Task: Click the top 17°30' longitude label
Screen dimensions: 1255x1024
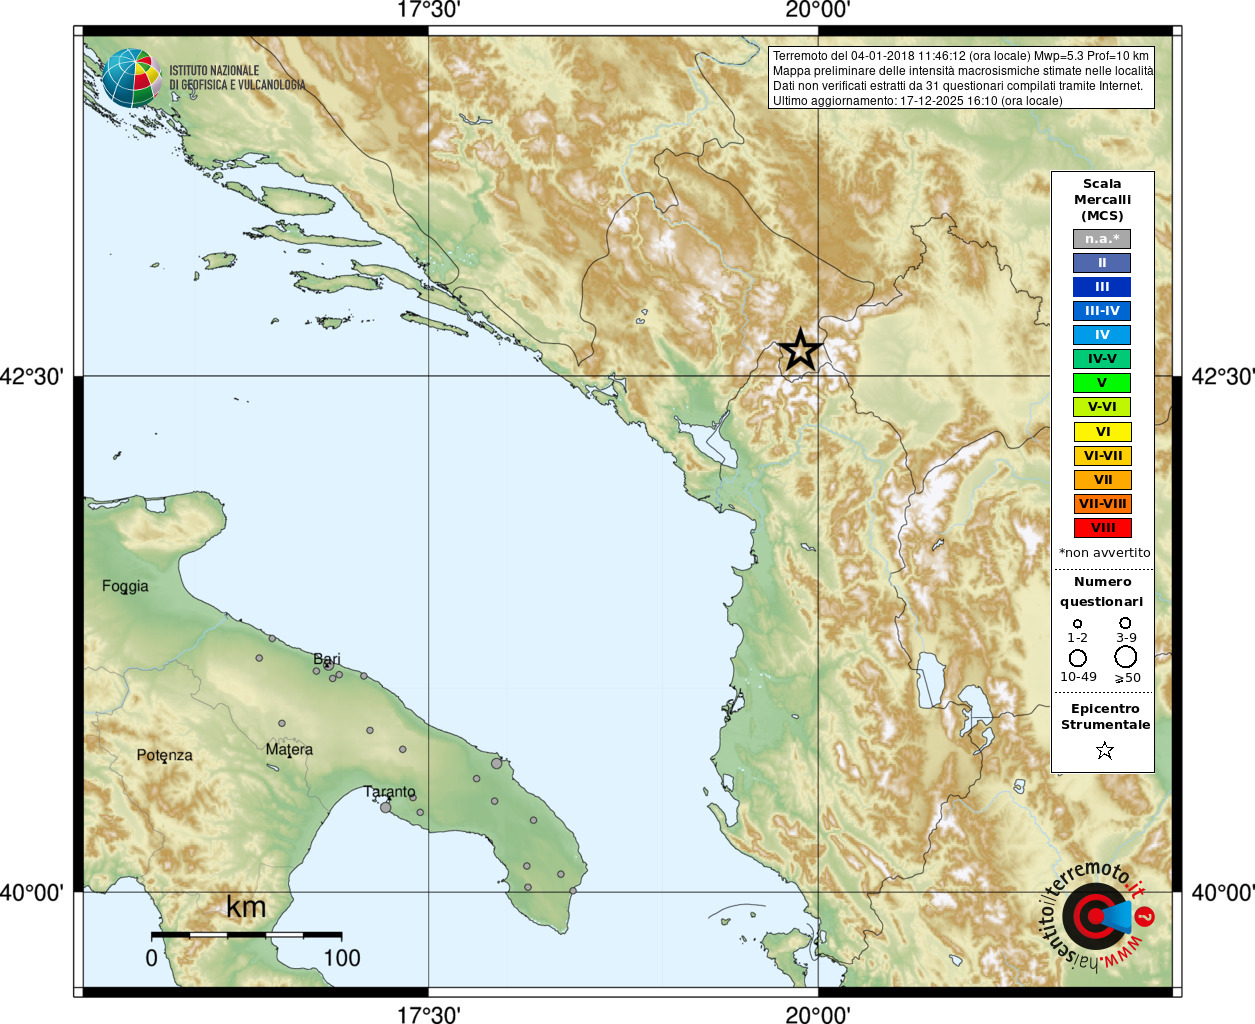Action: pos(428,10)
